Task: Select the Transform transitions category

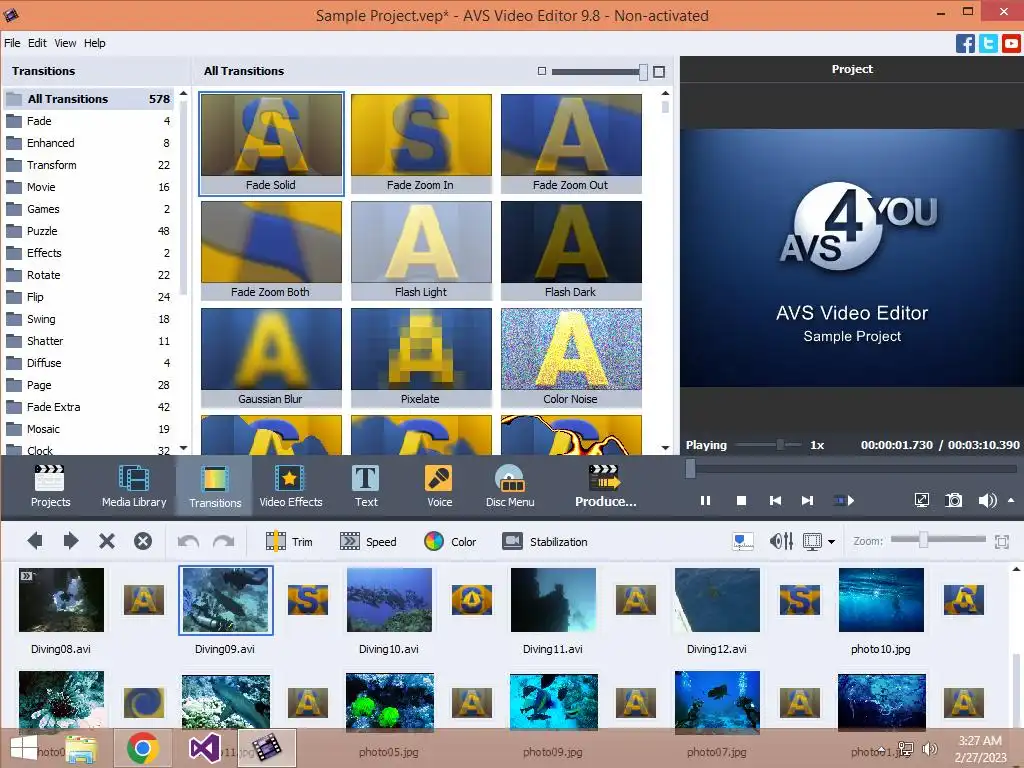Action: 88,165
